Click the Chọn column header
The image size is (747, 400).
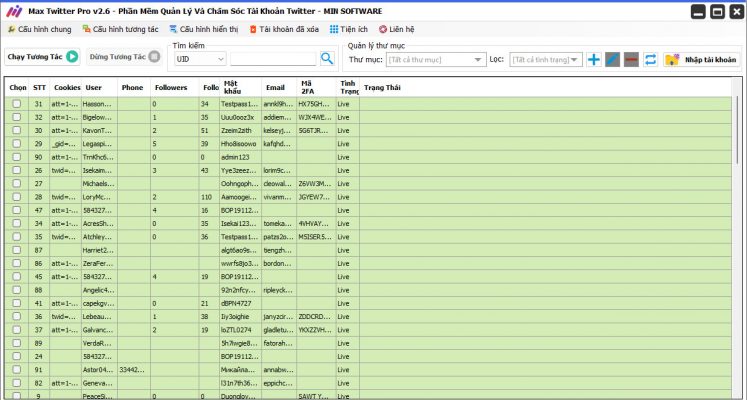pyautogui.click(x=17, y=88)
